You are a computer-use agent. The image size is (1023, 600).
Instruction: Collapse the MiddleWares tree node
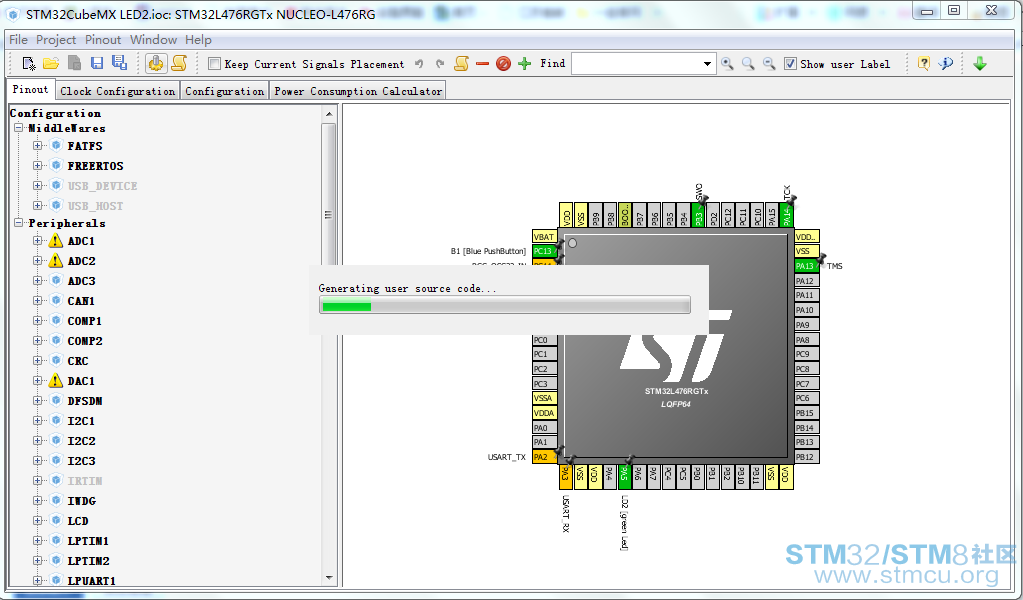(19, 128)
